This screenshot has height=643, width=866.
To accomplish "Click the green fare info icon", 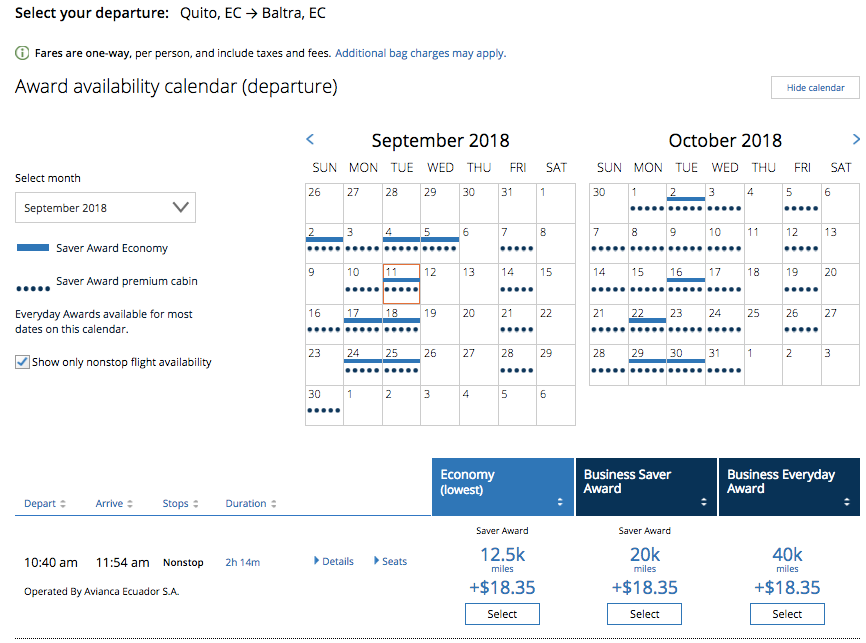I will pos(22,53).
